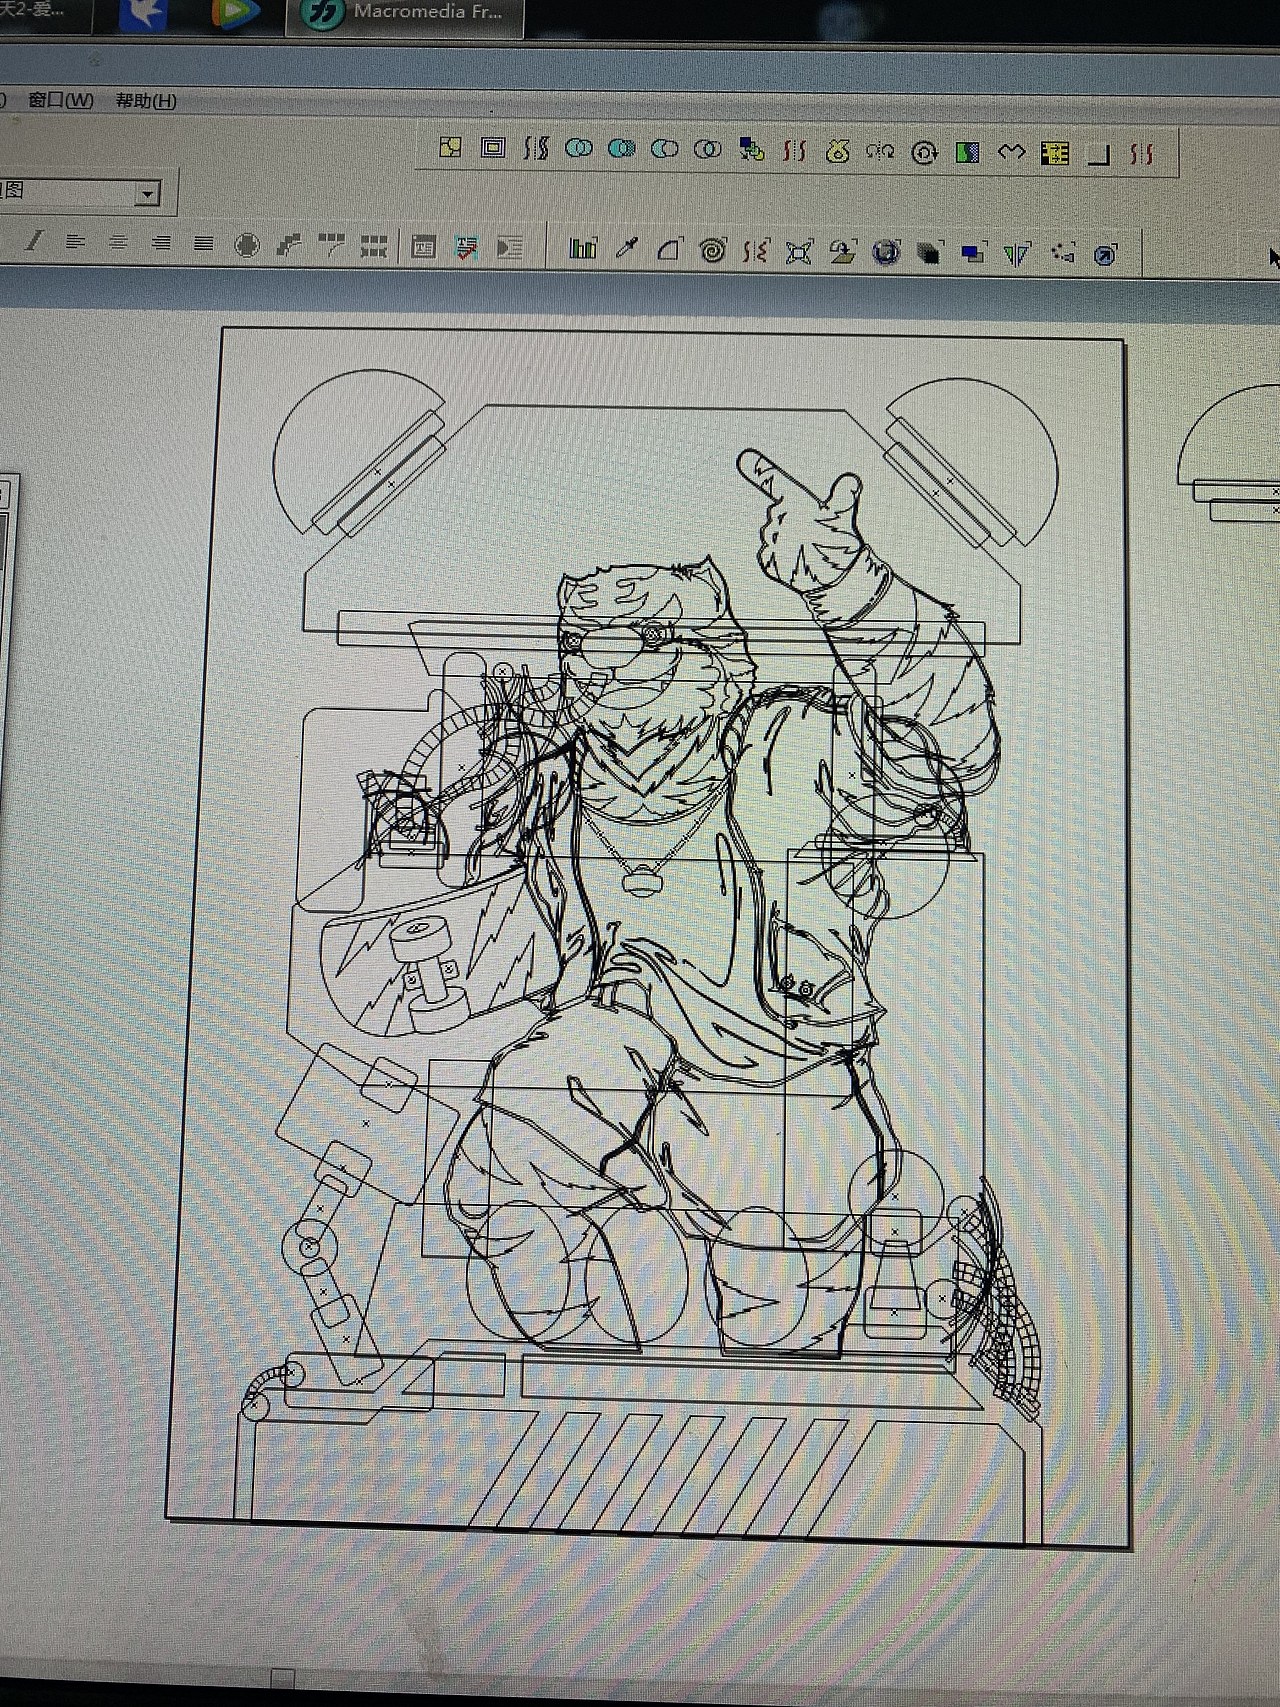Select the Bend tool with four-pointed star shape
The height and width of the screenshot is (1707, 1280).
pyautogui.click(x=798, y=252)
